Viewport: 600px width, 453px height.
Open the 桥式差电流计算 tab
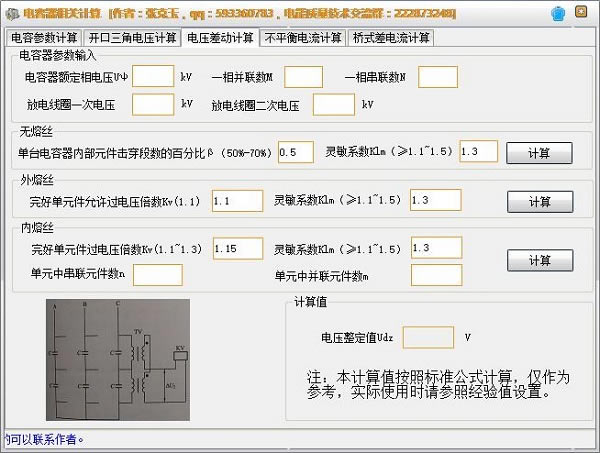pyautogui.click(x=391, y=38)
